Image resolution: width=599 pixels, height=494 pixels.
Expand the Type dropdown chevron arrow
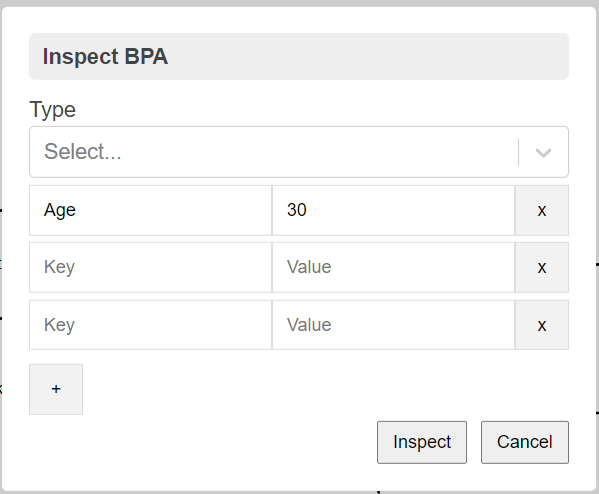tap(543, 152)
